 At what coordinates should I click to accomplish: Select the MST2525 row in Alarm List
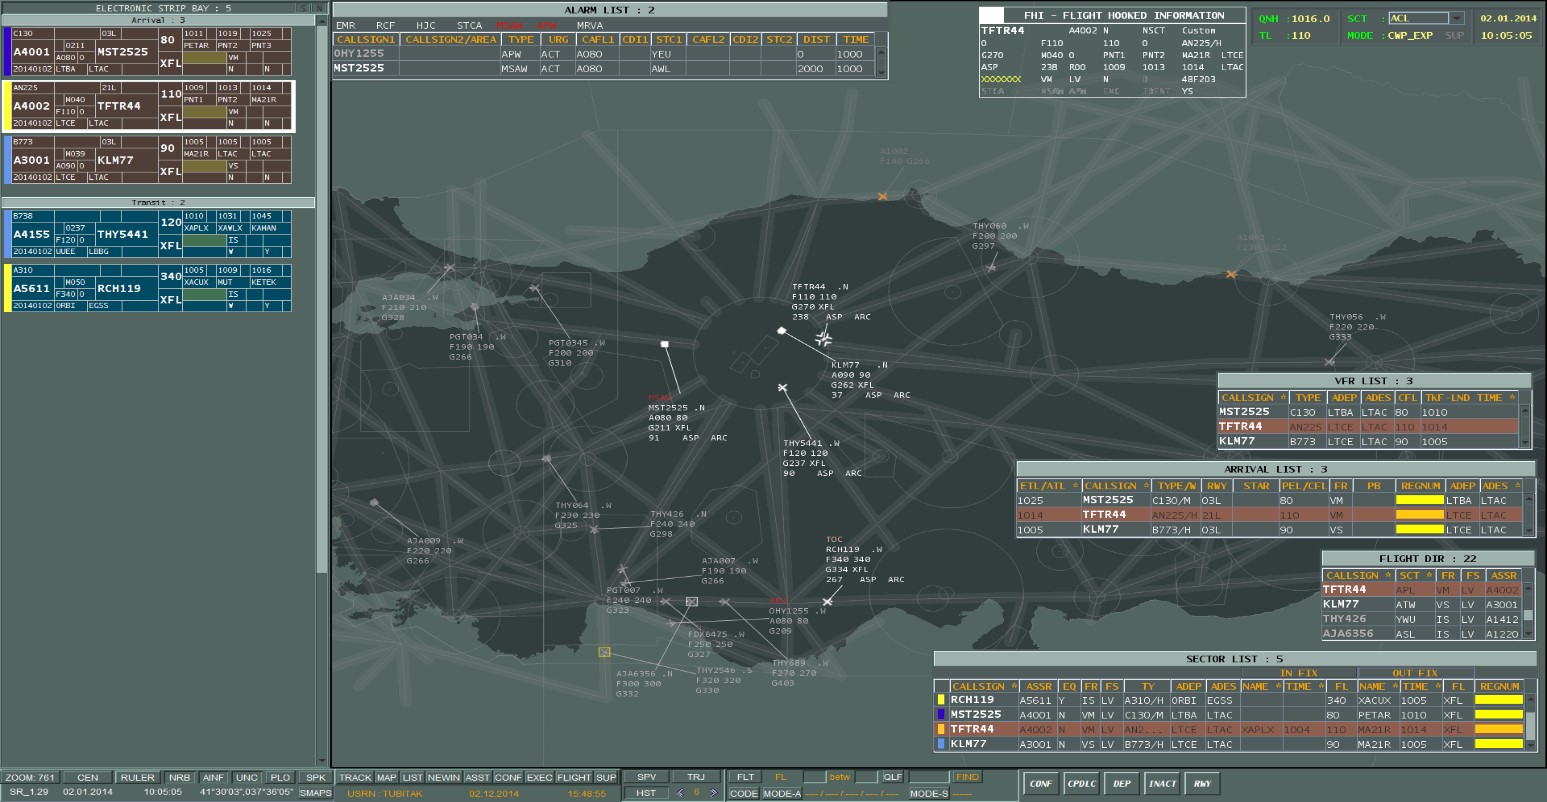click(x=606, y=69)
